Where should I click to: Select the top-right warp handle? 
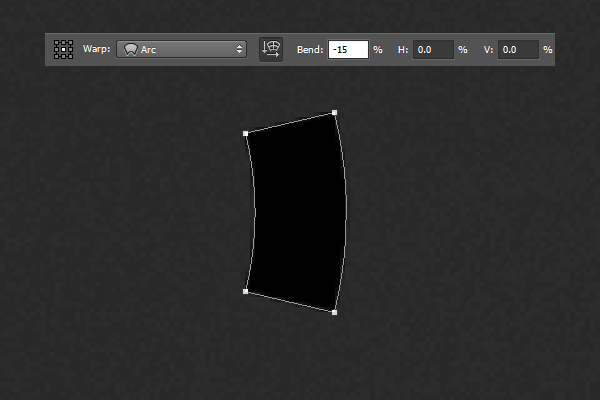pos(334,112)
